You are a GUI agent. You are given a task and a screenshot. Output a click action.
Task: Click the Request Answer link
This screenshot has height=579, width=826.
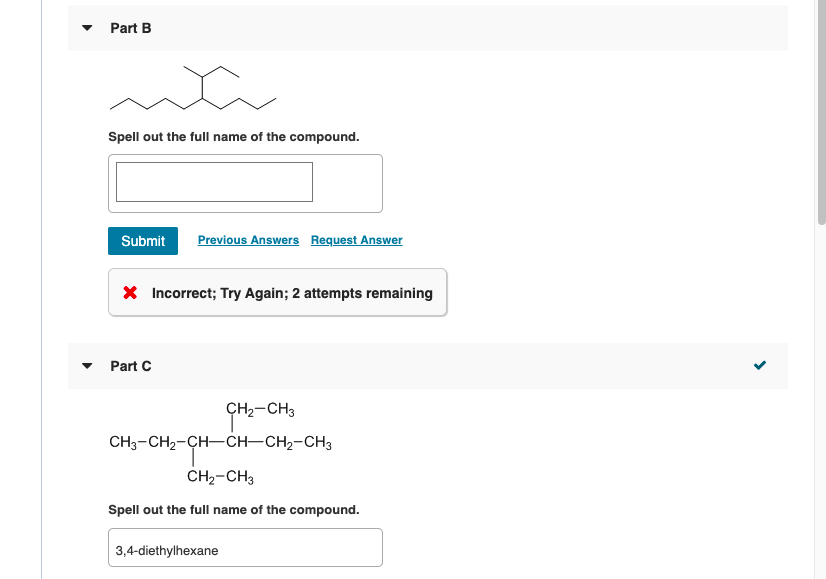[x=356, y=240]
